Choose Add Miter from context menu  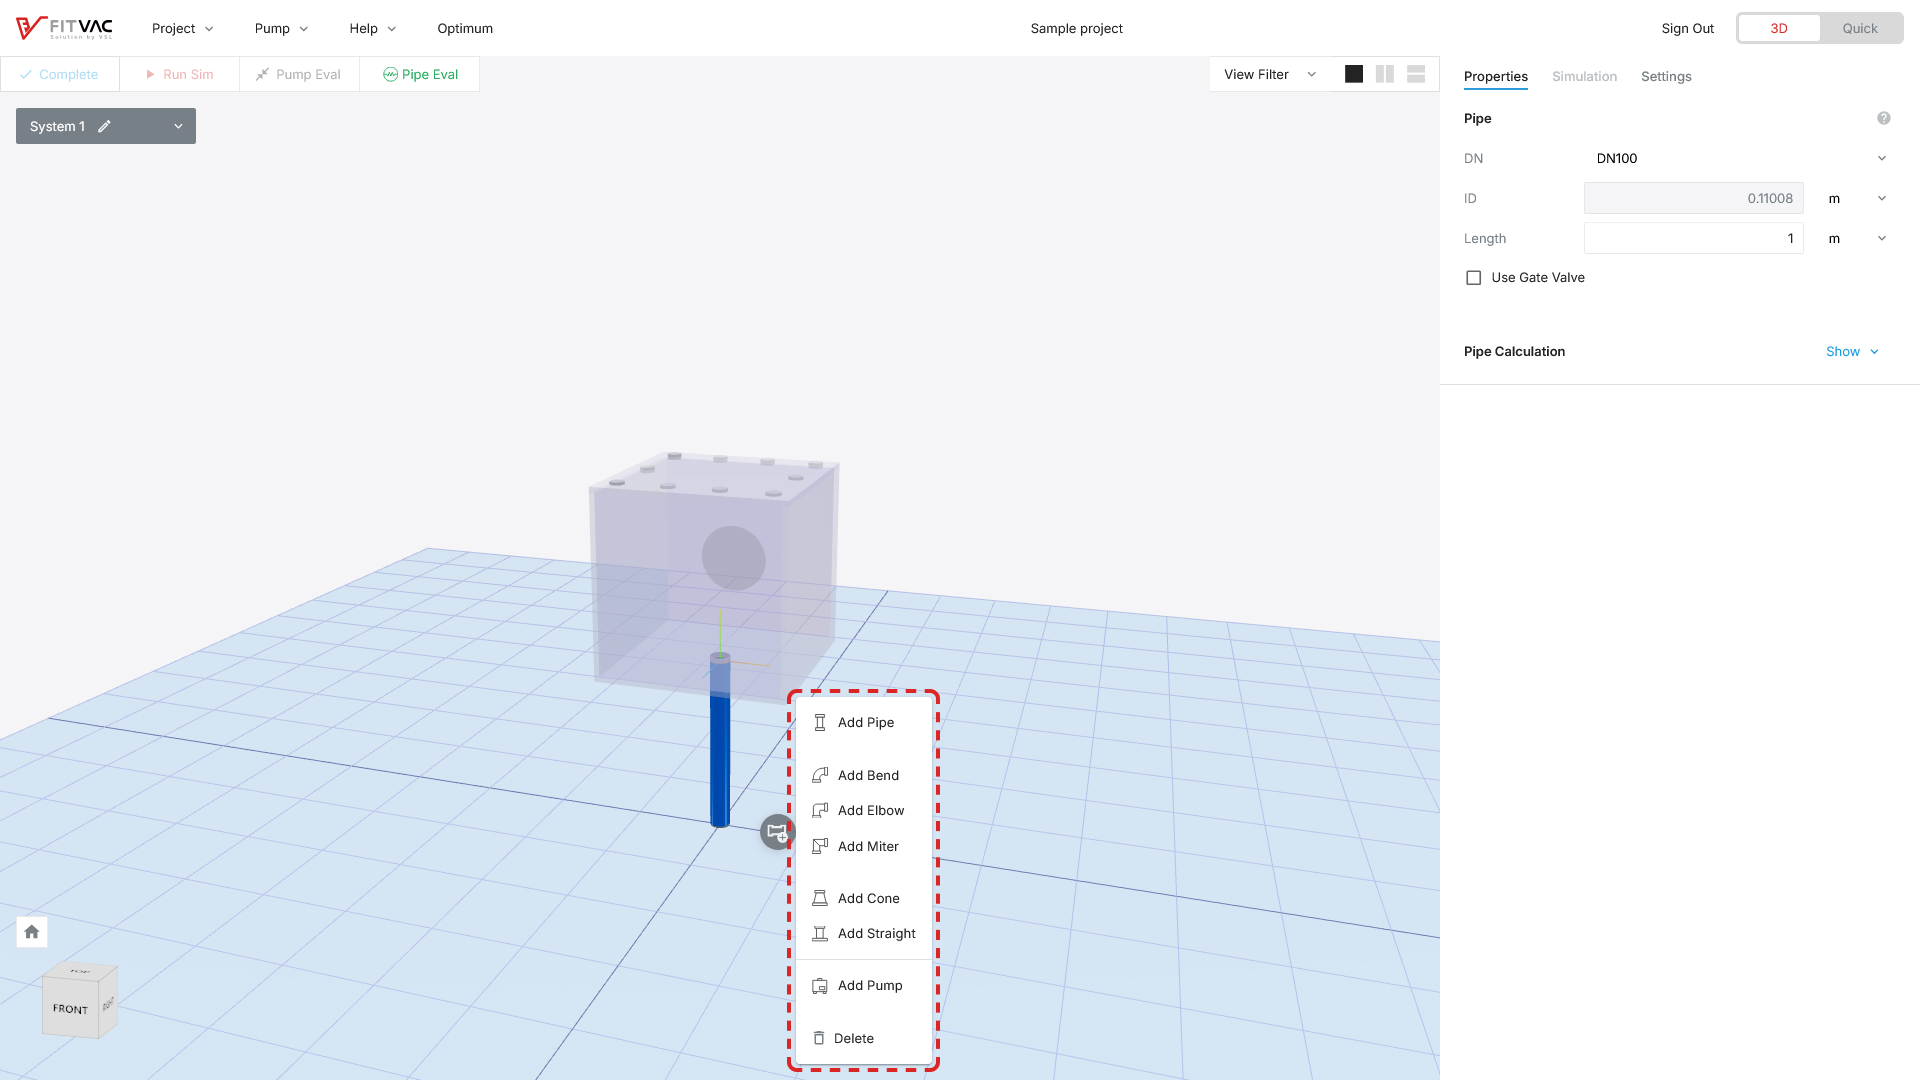pyautogui.click(x=864, y=846)
